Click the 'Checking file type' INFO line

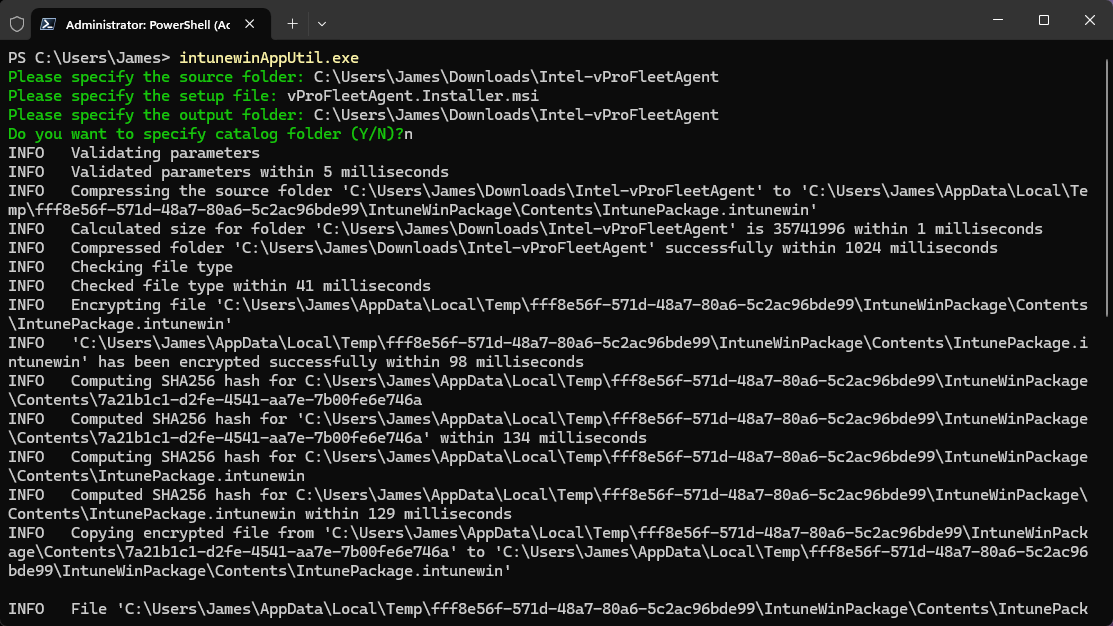pyautogui.click(x=151, y=267)
